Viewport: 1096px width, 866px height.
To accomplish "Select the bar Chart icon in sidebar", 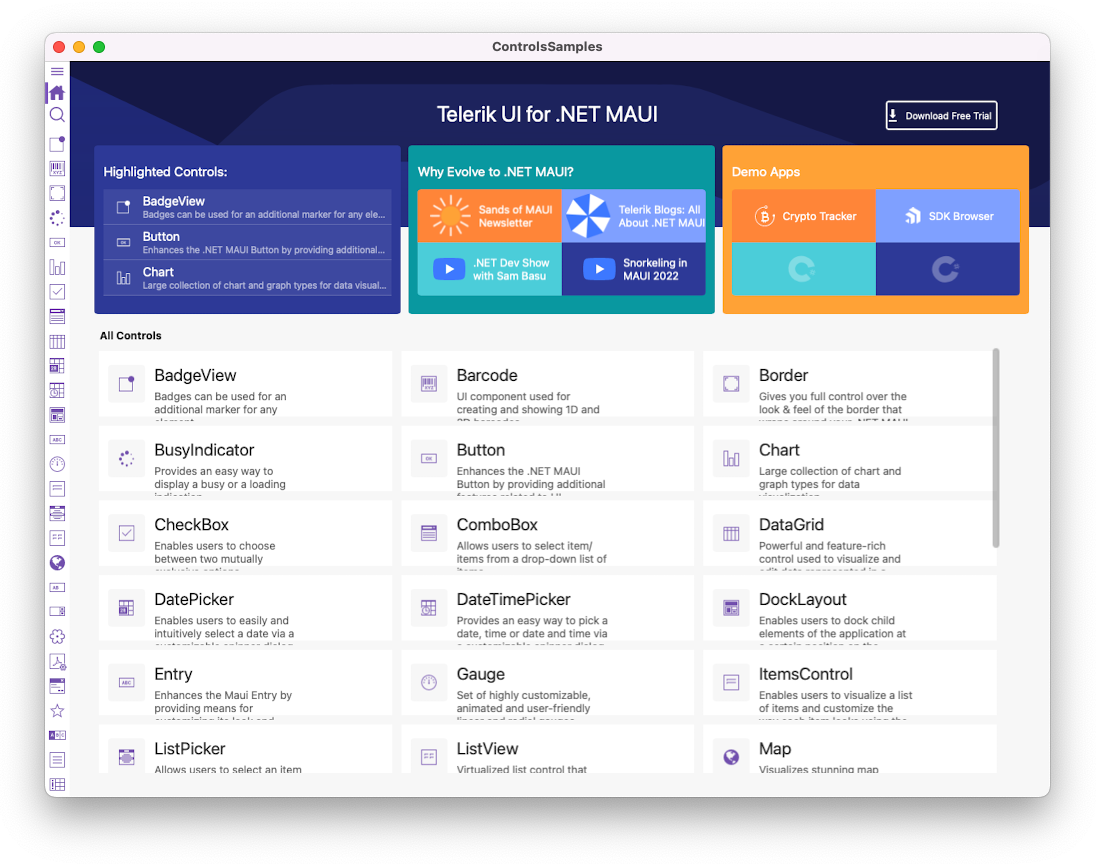I will pos(57,267).
